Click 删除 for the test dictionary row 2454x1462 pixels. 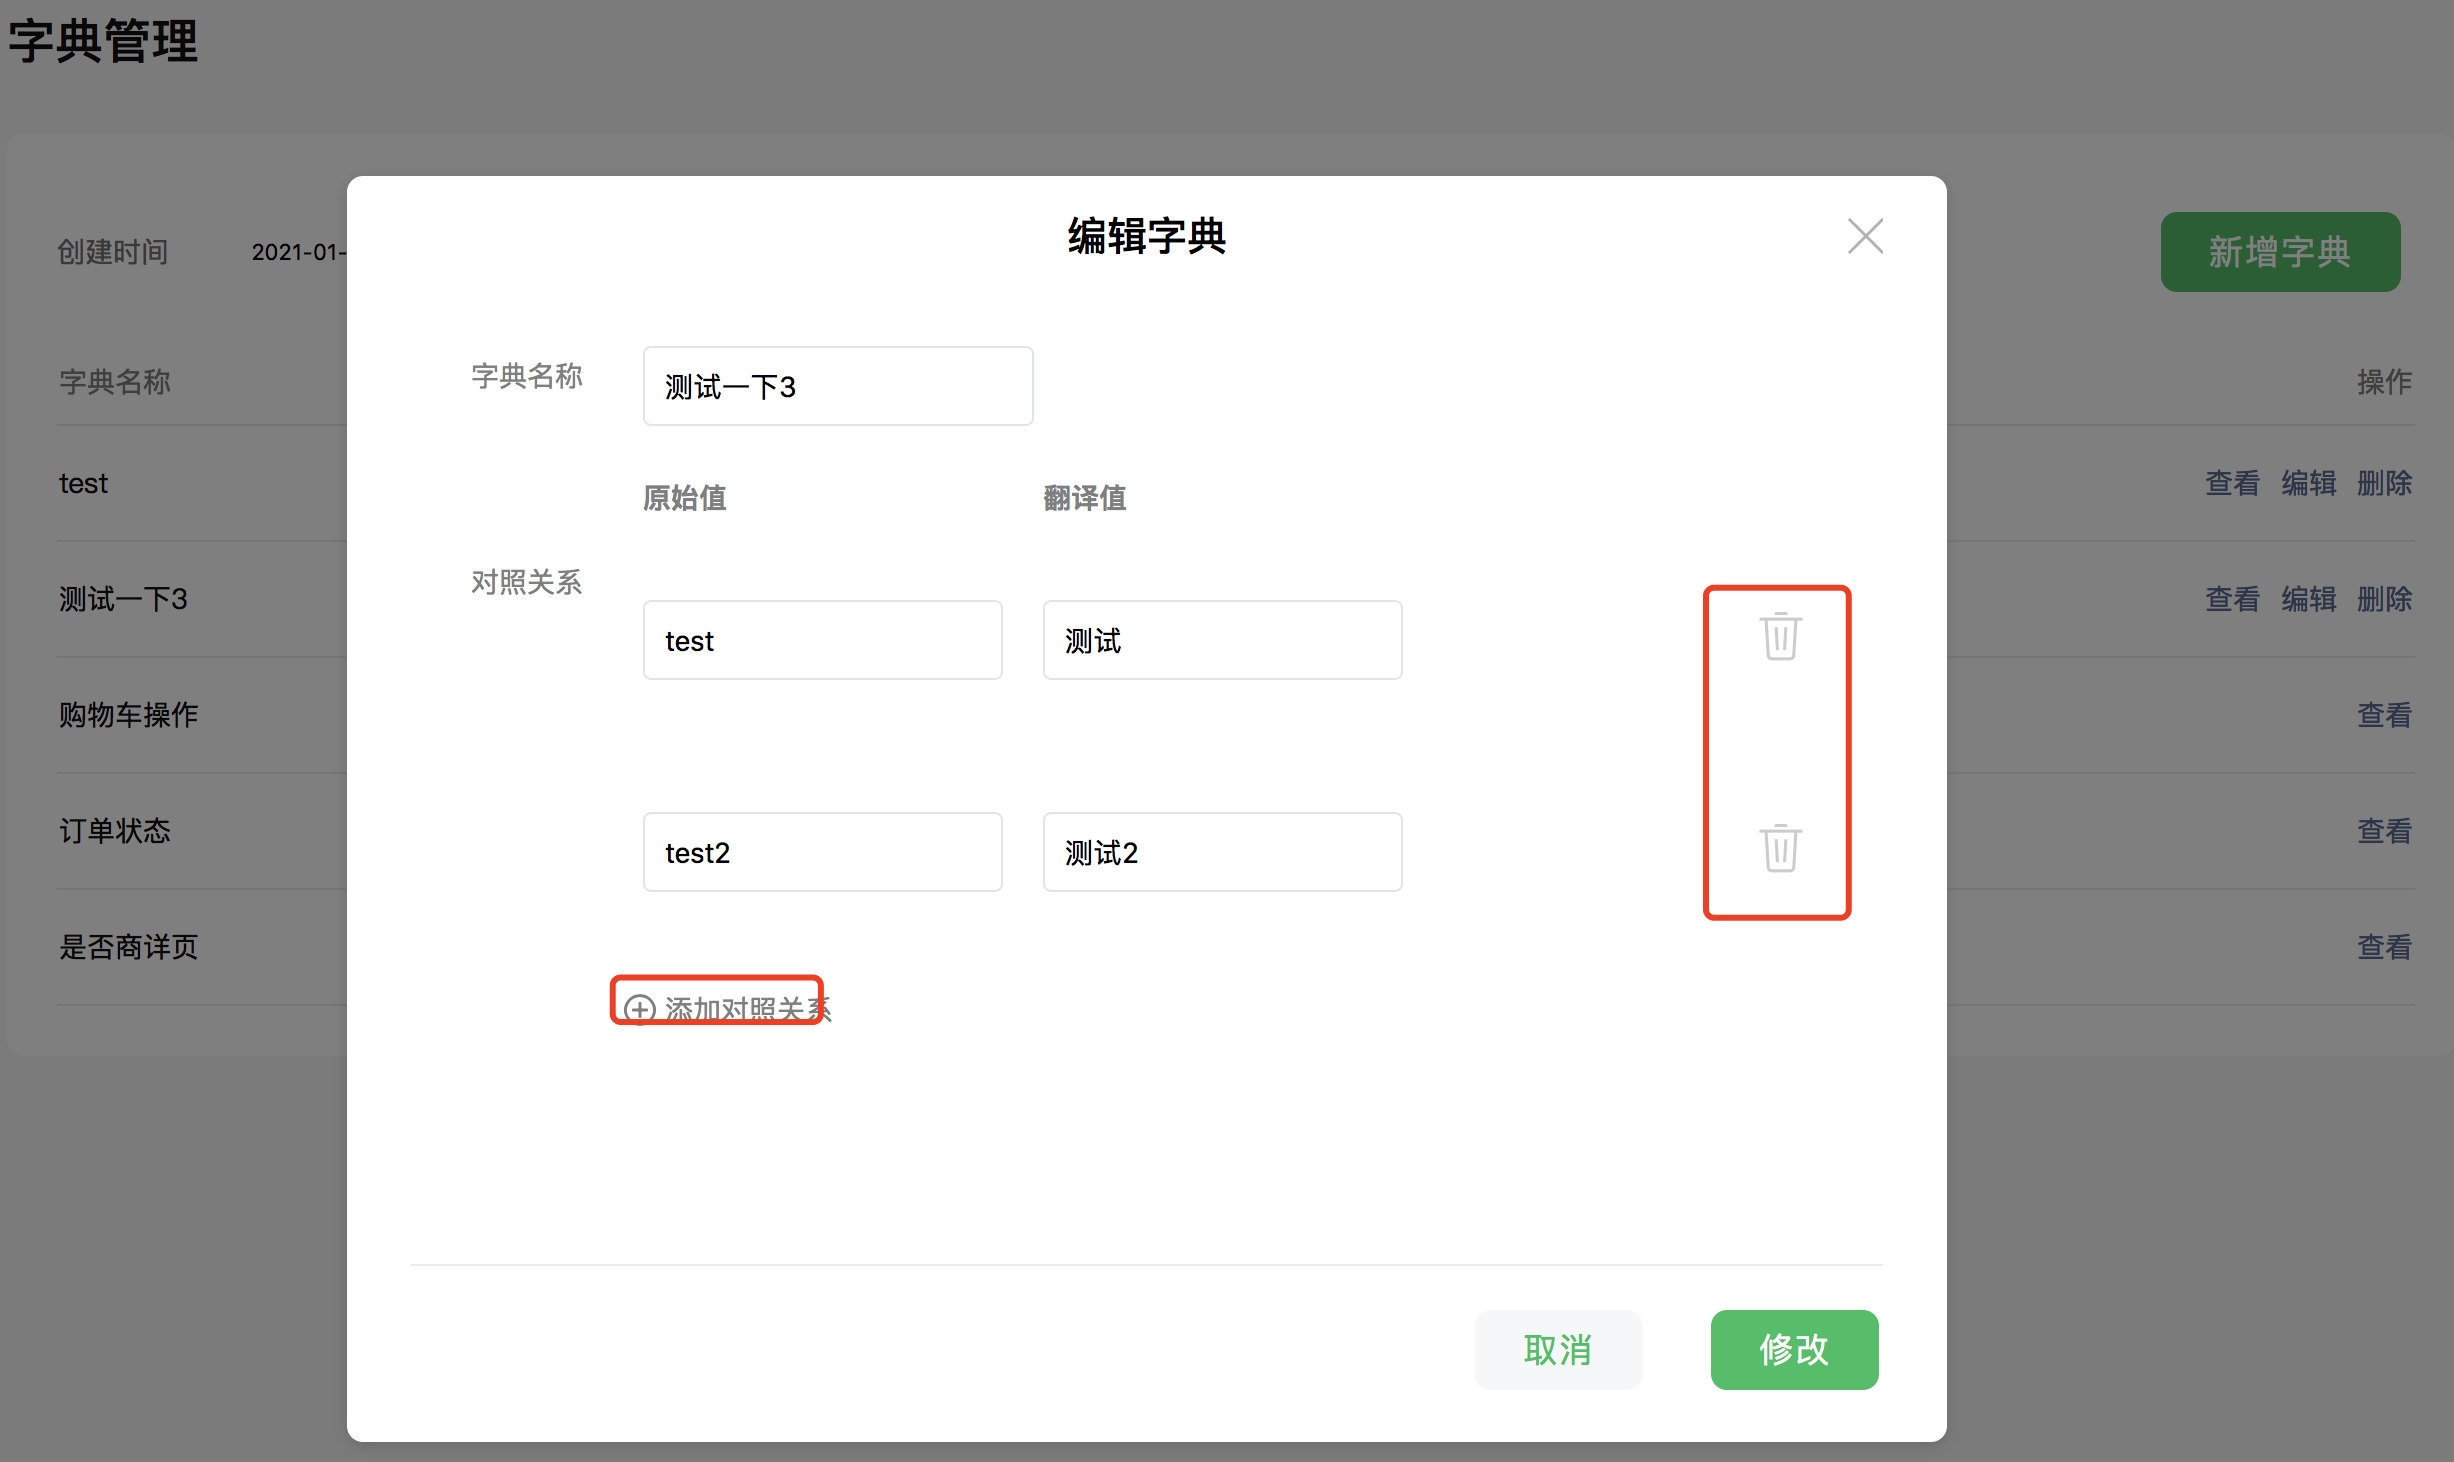(x=2385, y=483)
